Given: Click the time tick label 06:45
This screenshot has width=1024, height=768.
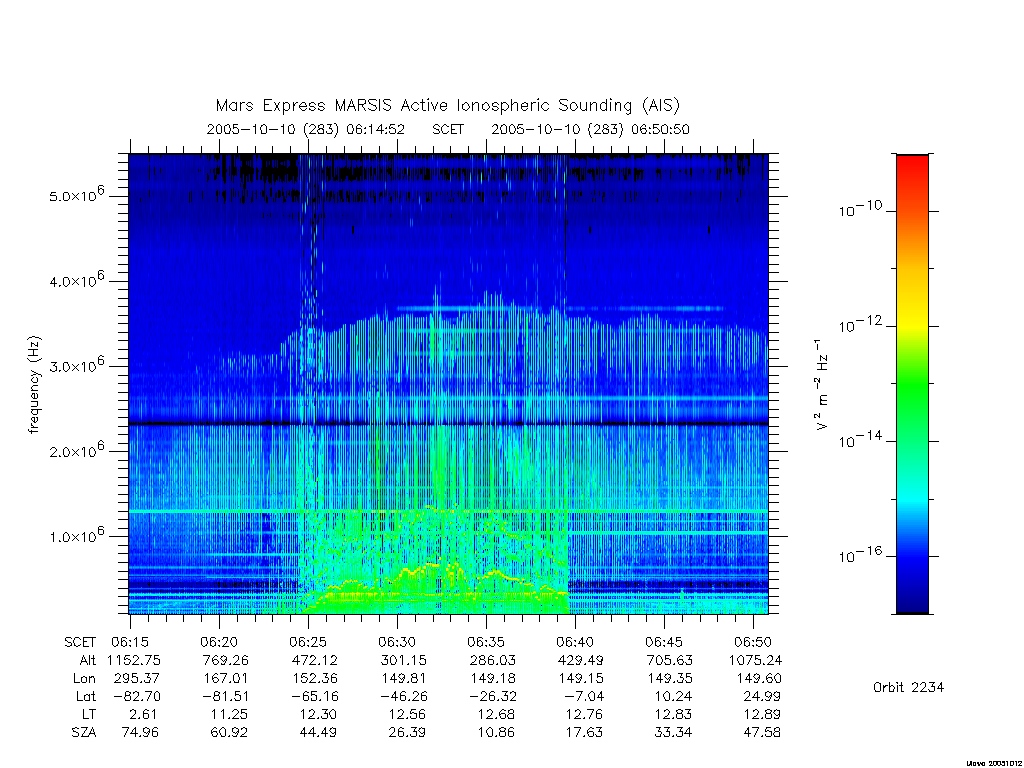Looking at the screenshot, I should [x=664, y=643].
